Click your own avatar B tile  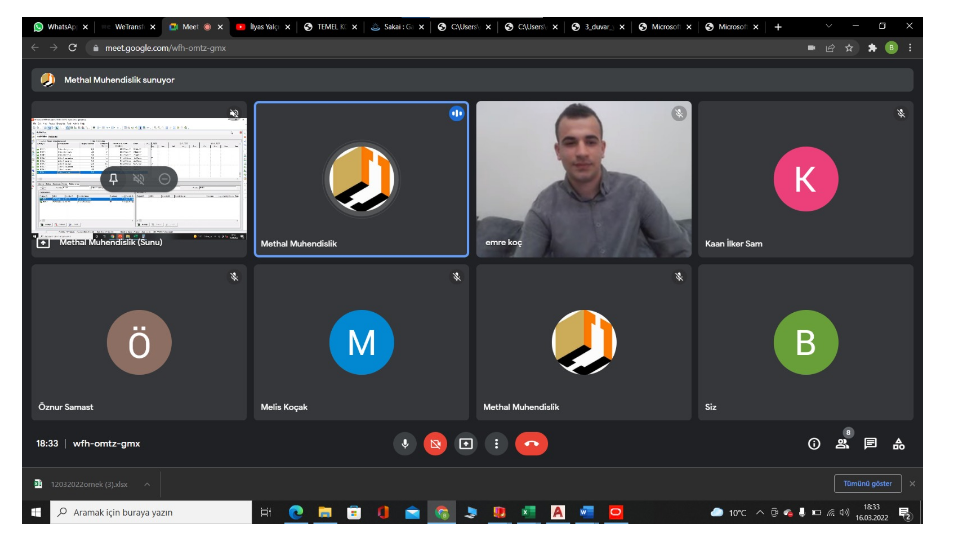click(x=806, y=342)
